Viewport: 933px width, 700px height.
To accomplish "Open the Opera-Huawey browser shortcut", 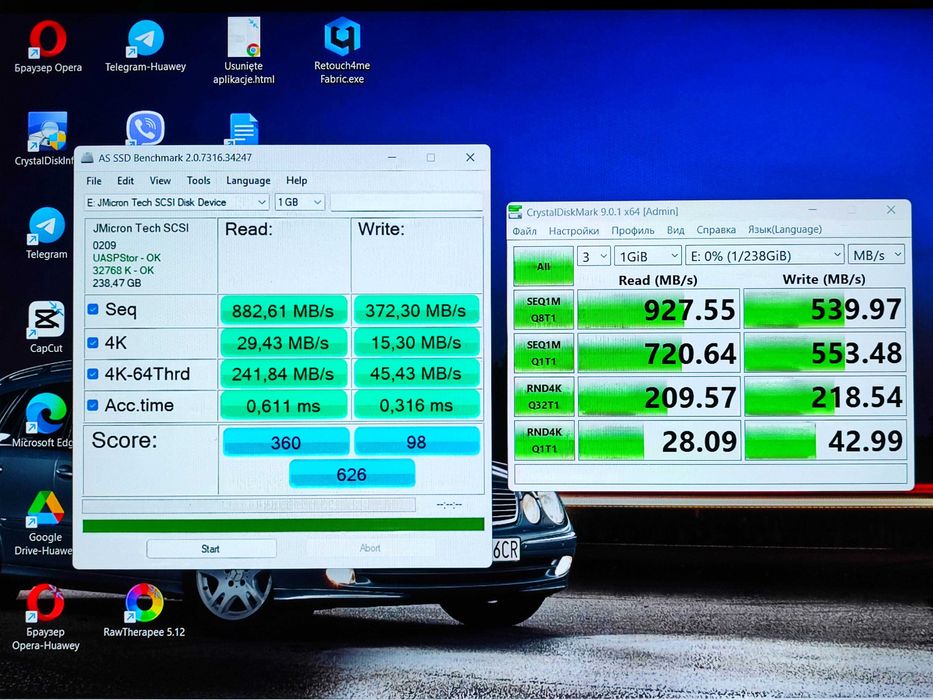I will [x=45, y=618].
